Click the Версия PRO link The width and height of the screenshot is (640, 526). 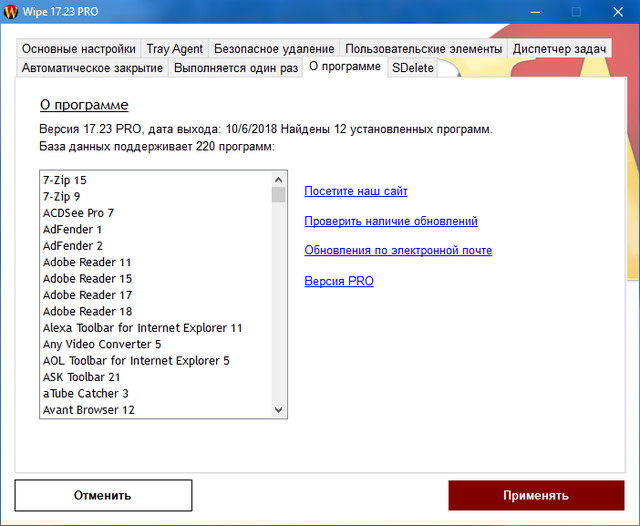[x=339, y=281]
